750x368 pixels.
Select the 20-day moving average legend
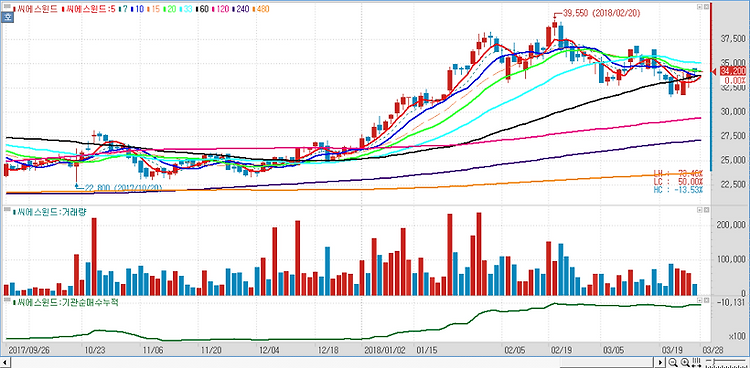point(170,9)
